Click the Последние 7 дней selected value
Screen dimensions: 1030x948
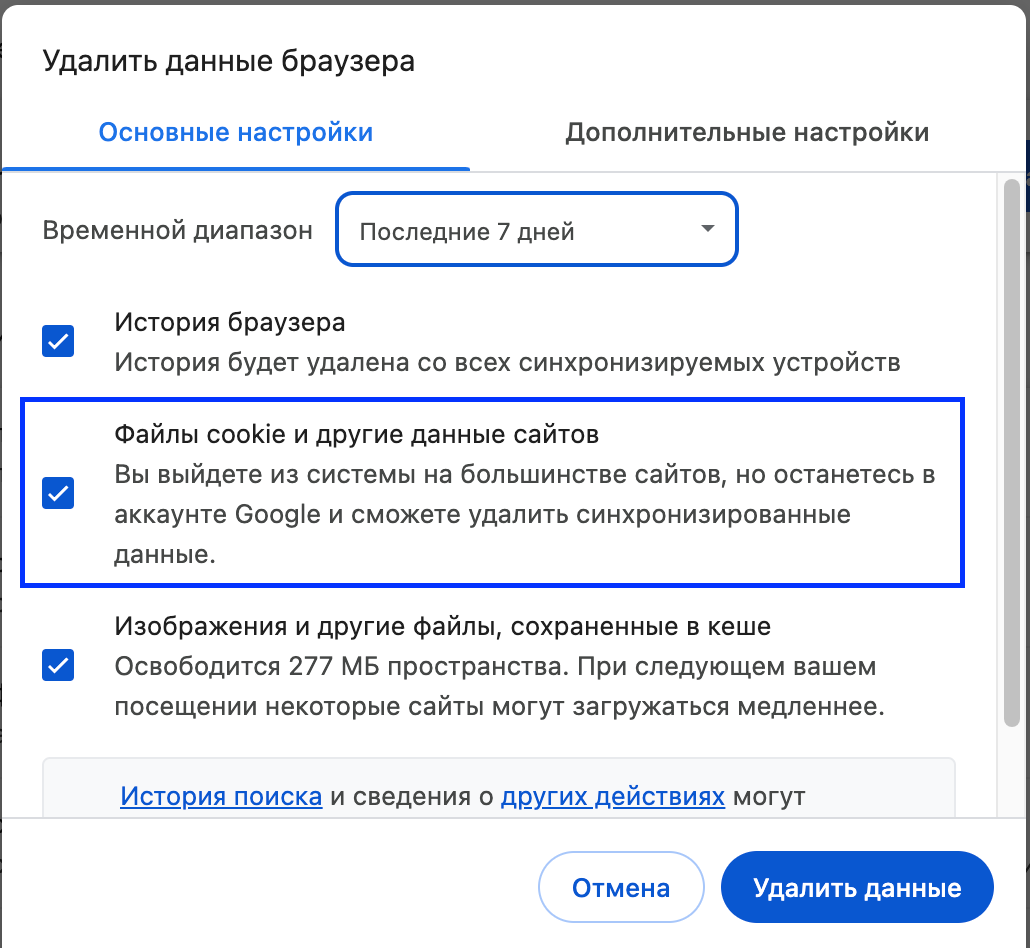467,232
